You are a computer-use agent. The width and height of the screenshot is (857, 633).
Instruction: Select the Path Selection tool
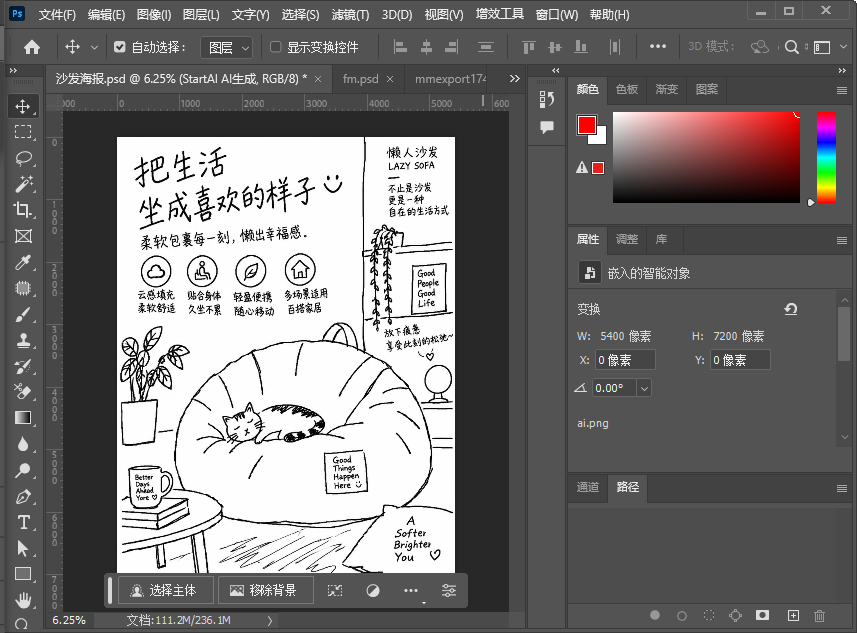23,548
